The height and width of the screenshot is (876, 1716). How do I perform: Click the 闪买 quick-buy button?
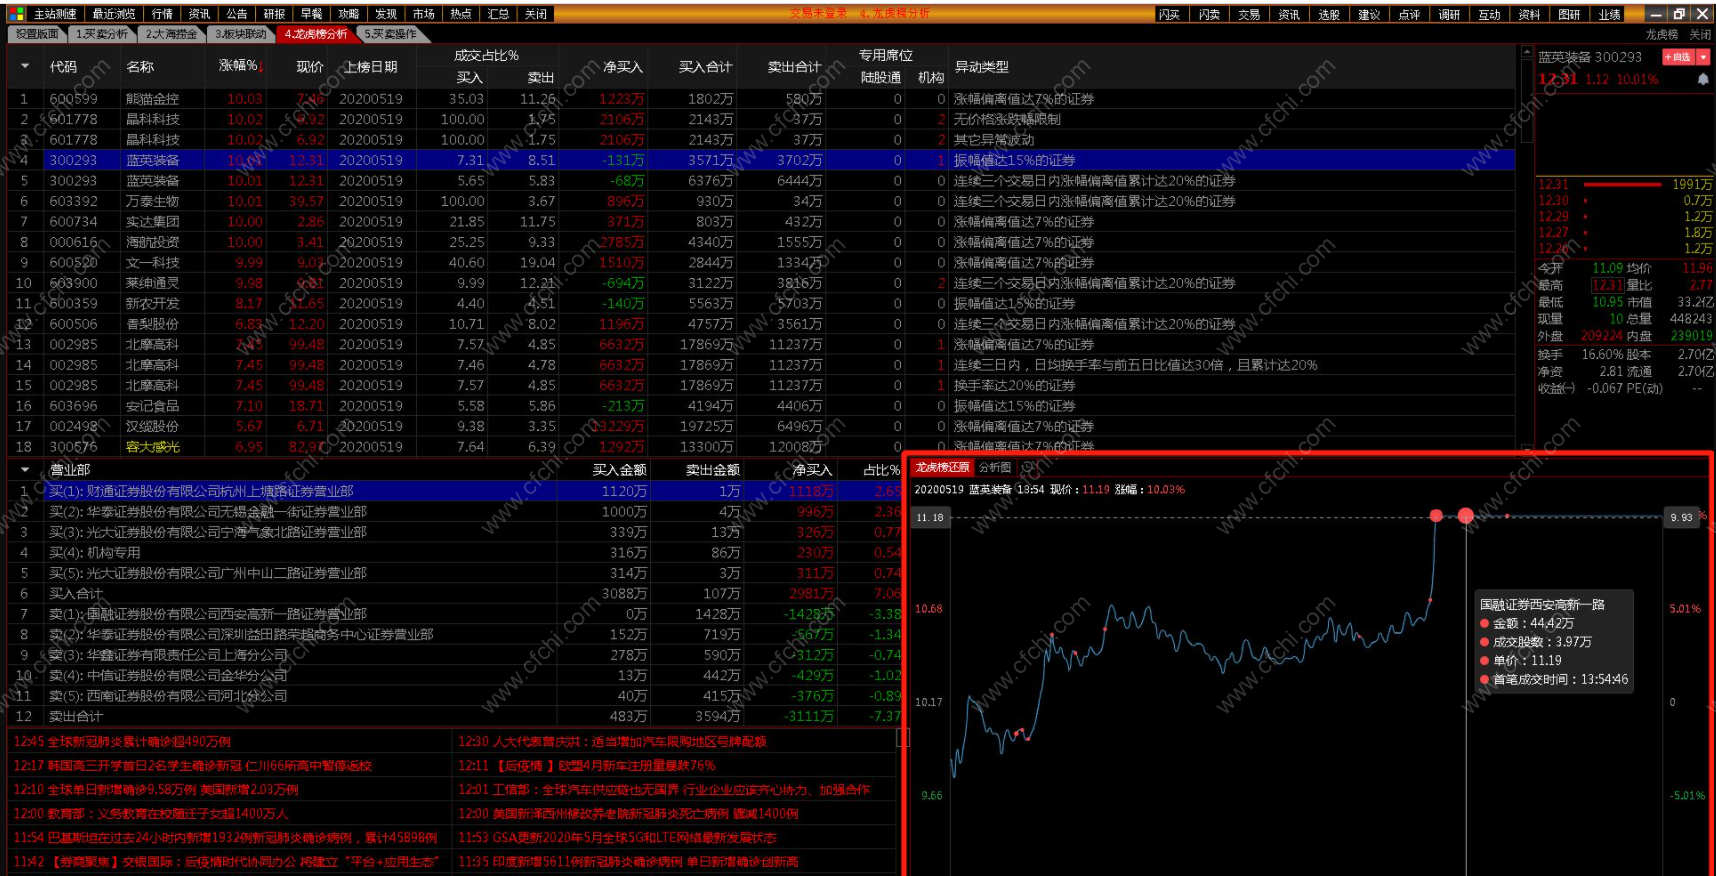1169,14
